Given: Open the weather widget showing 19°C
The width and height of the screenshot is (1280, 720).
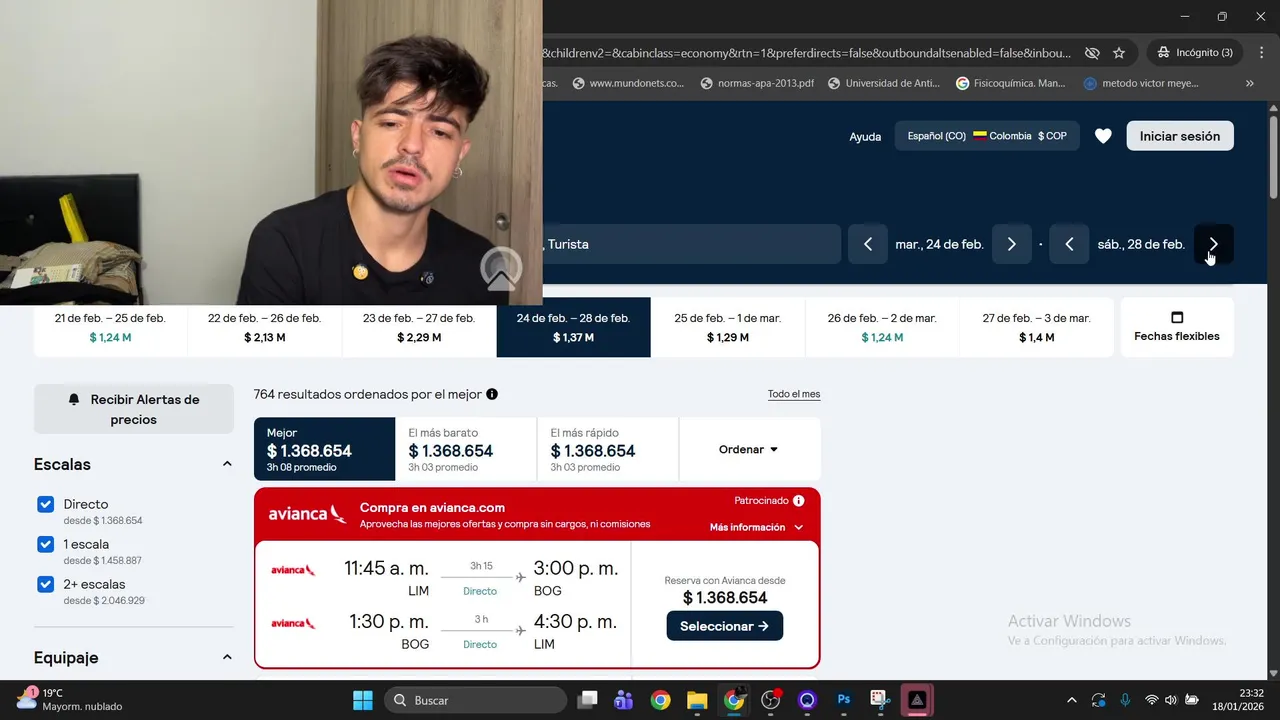Looking at the screenshot, I should pyautogui.click(x=70, y=700).
